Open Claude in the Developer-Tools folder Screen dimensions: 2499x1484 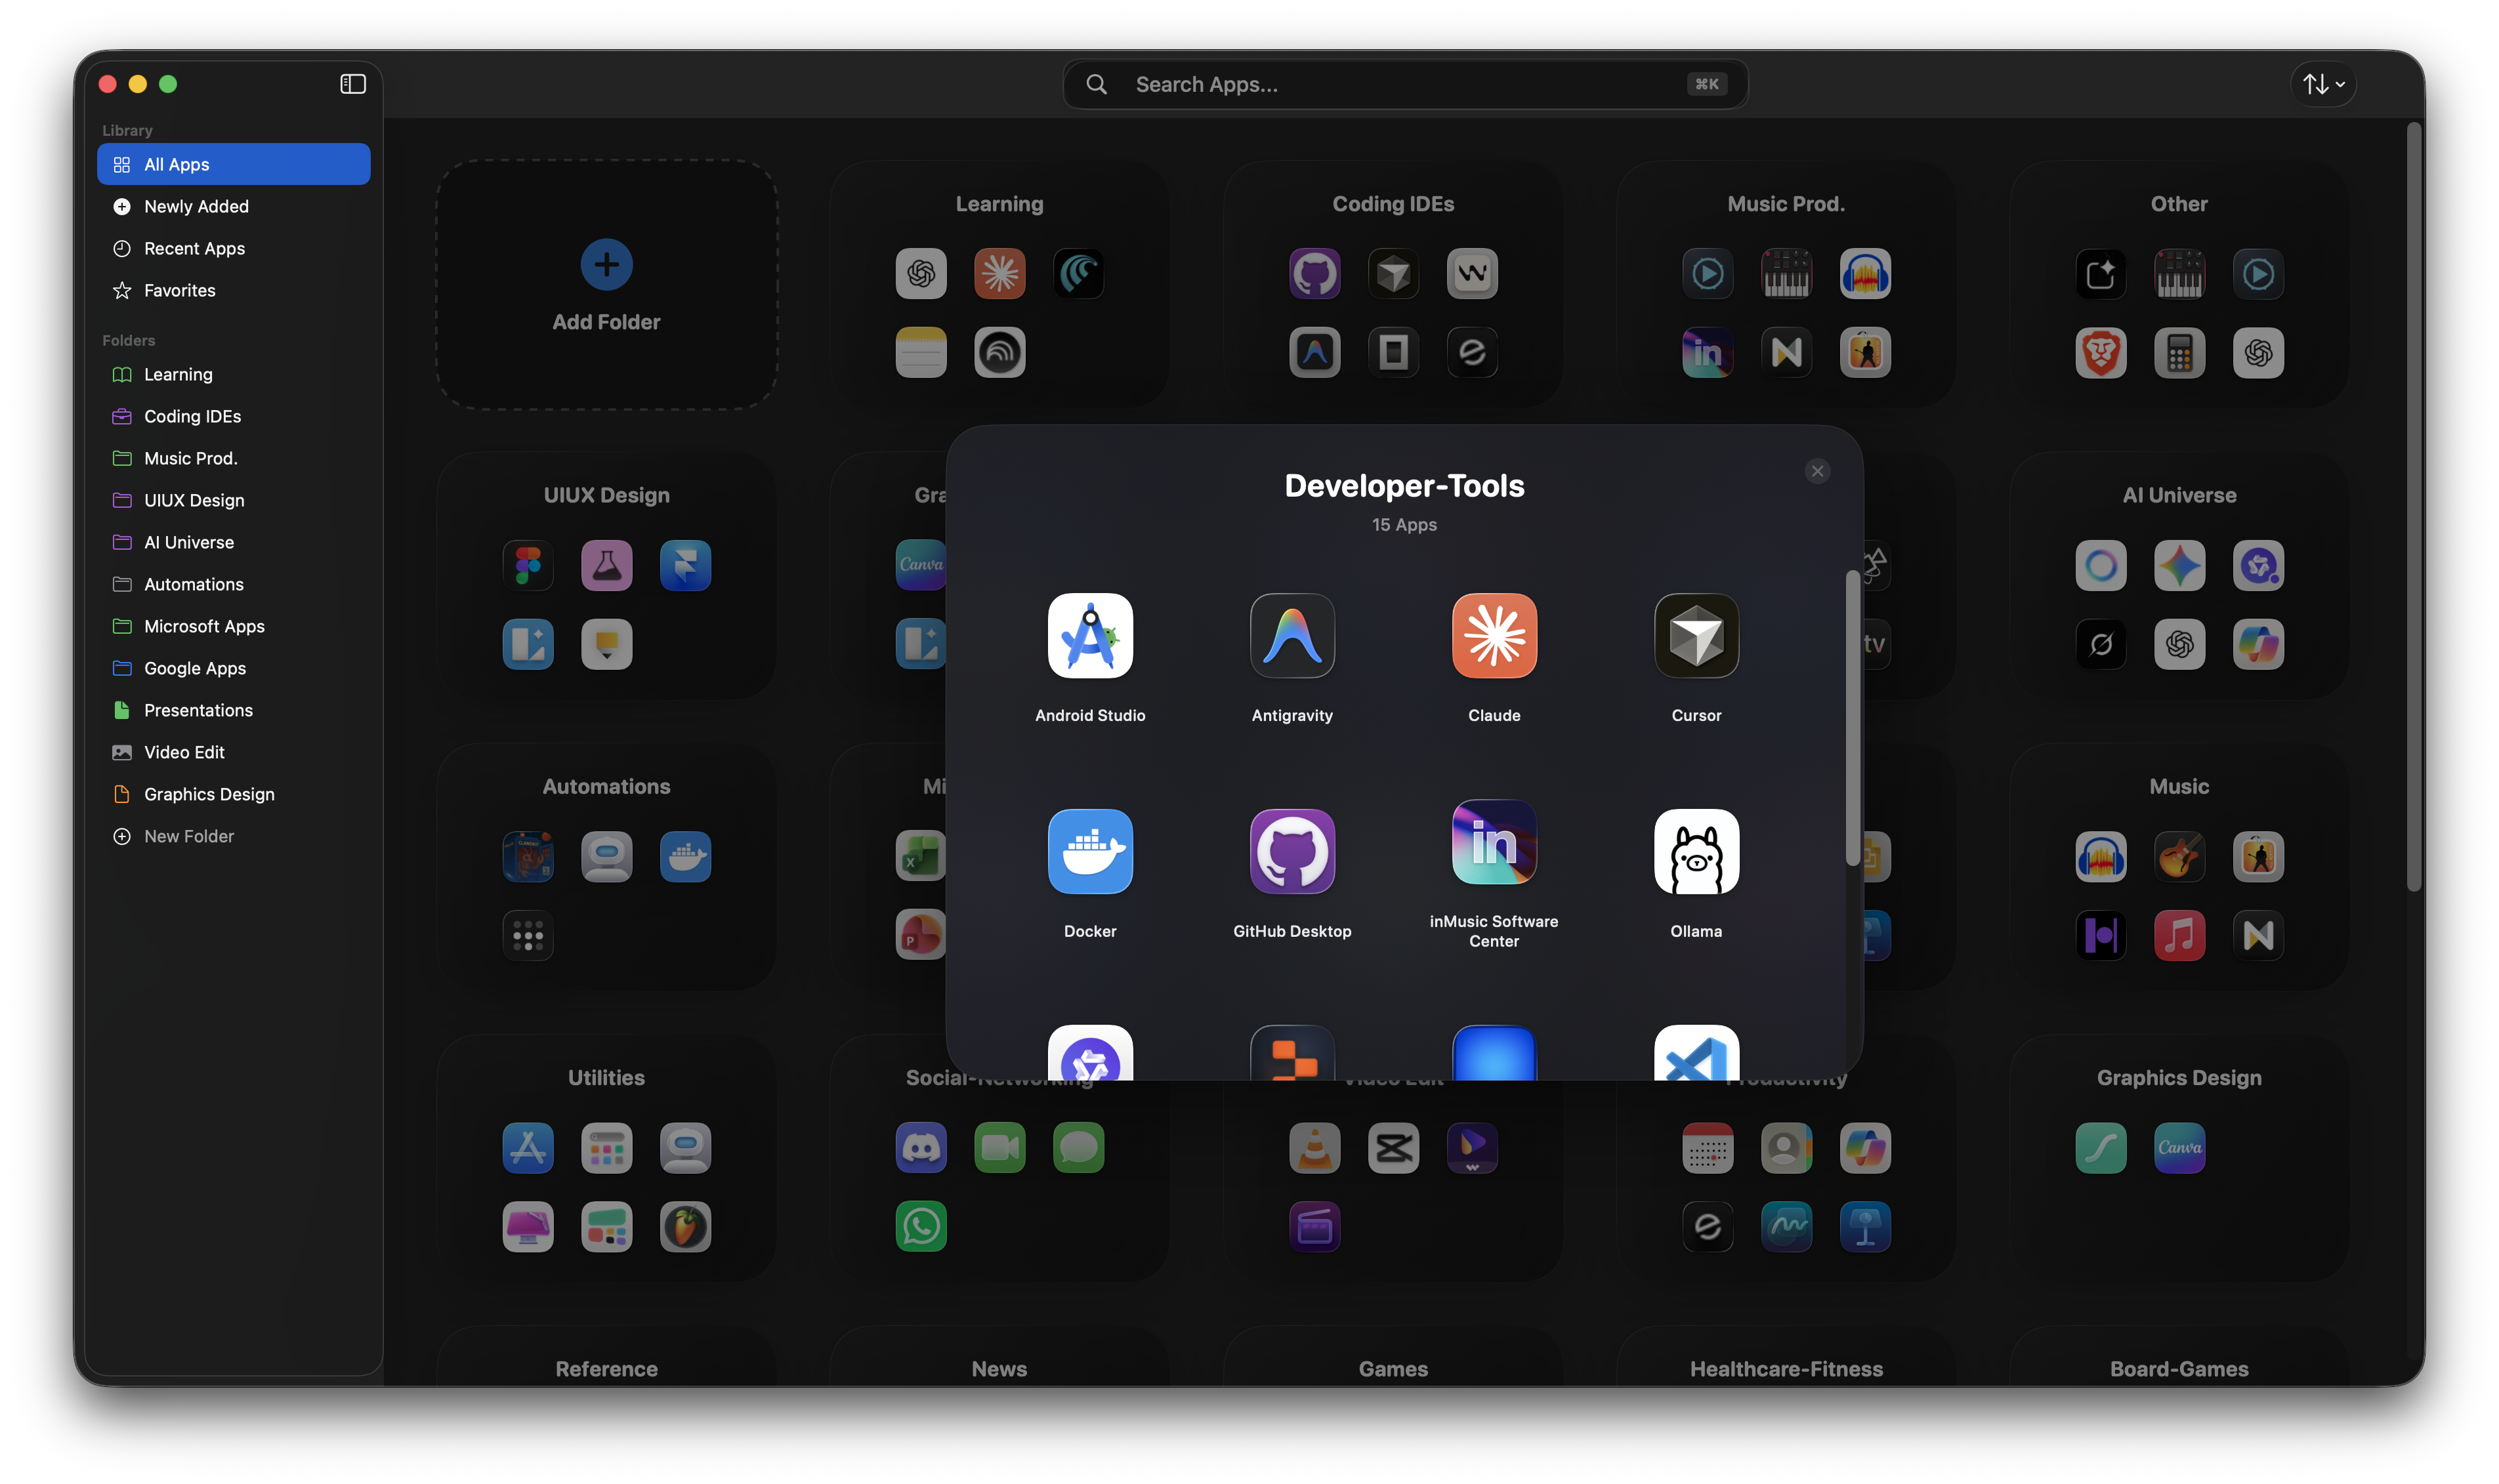coord(1493,636)
